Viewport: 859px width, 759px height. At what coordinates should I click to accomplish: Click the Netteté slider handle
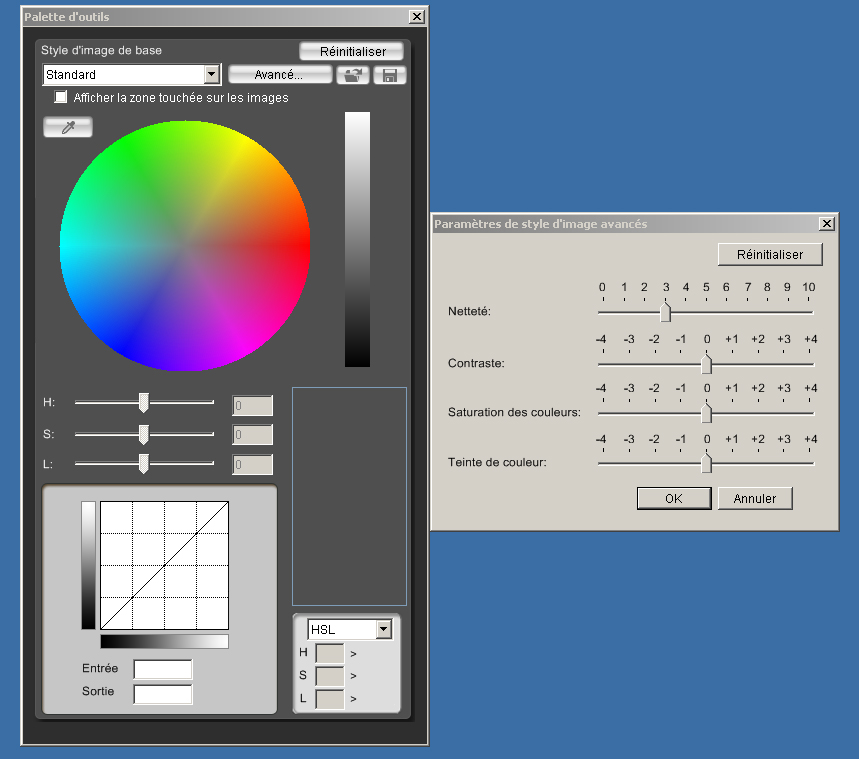(x=666, y=313)
